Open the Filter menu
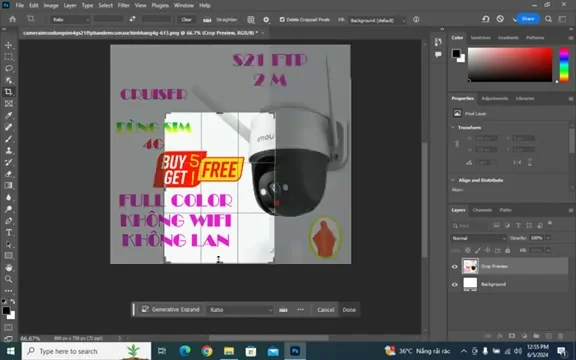Screen dimensions: 576x360 point(123,5)
